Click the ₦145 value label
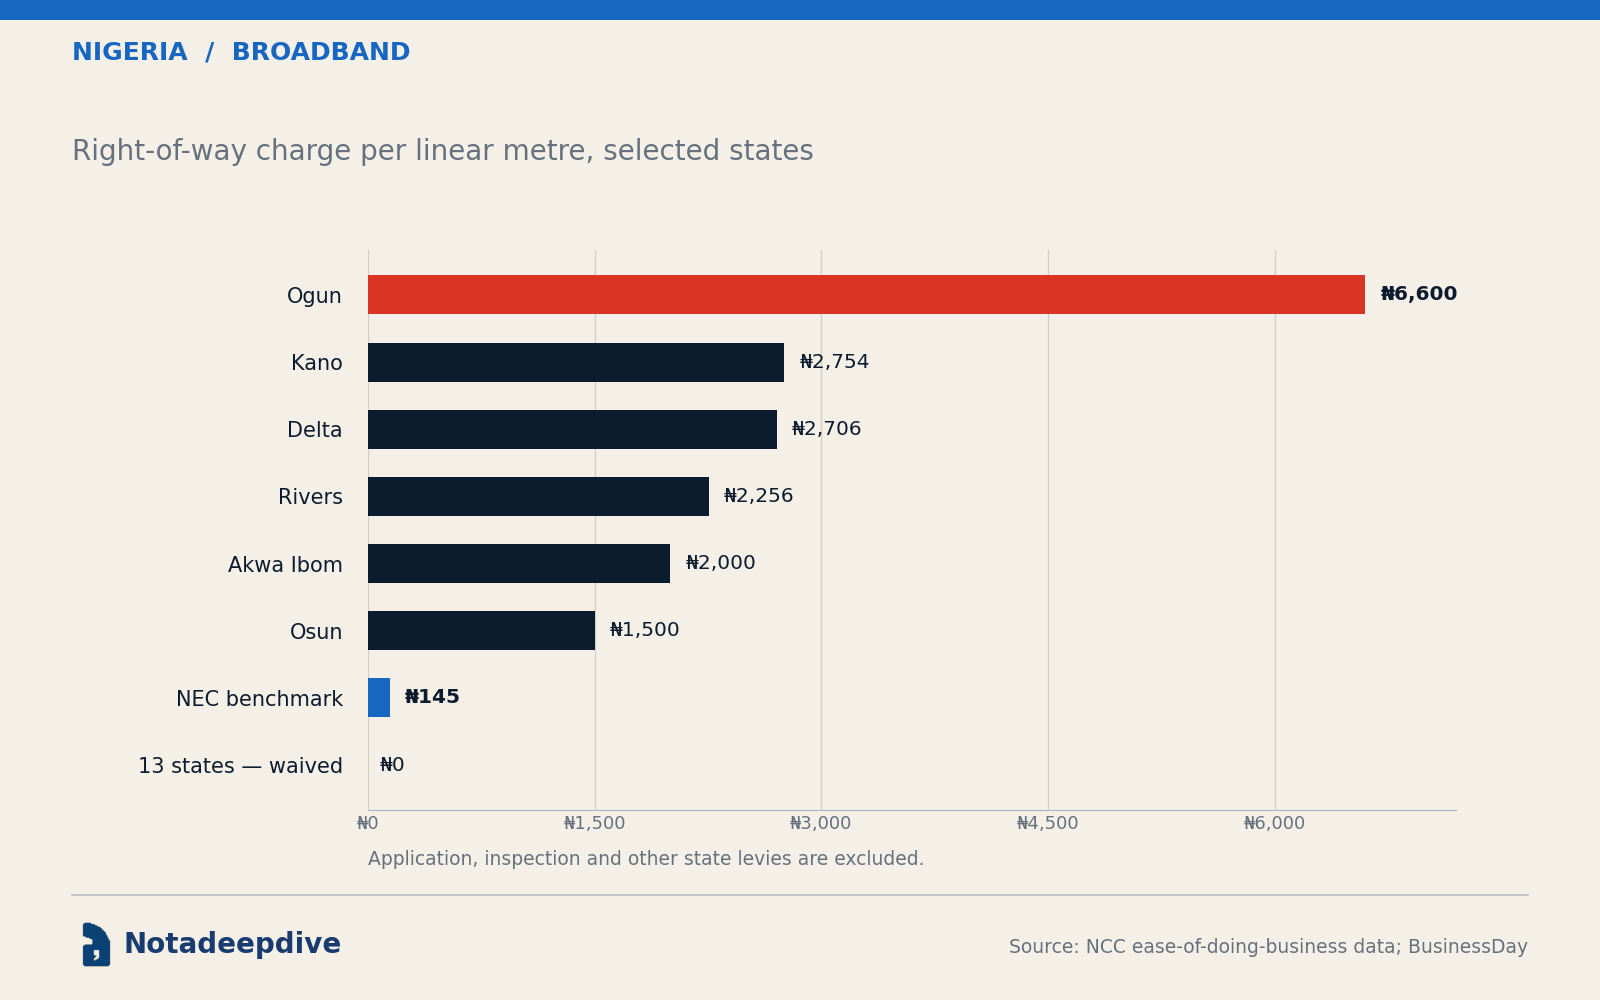Image resolution: width=1600 pixels, height=1000 pixels. tap(432, 697)
